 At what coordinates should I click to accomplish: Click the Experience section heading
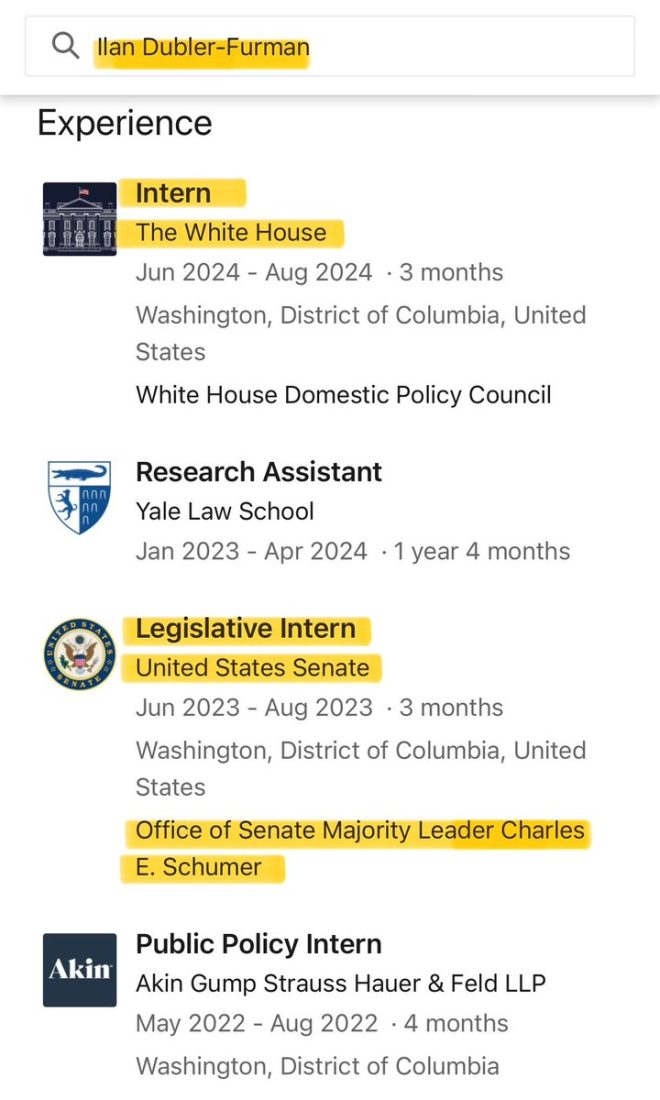(x=125, y=123)
